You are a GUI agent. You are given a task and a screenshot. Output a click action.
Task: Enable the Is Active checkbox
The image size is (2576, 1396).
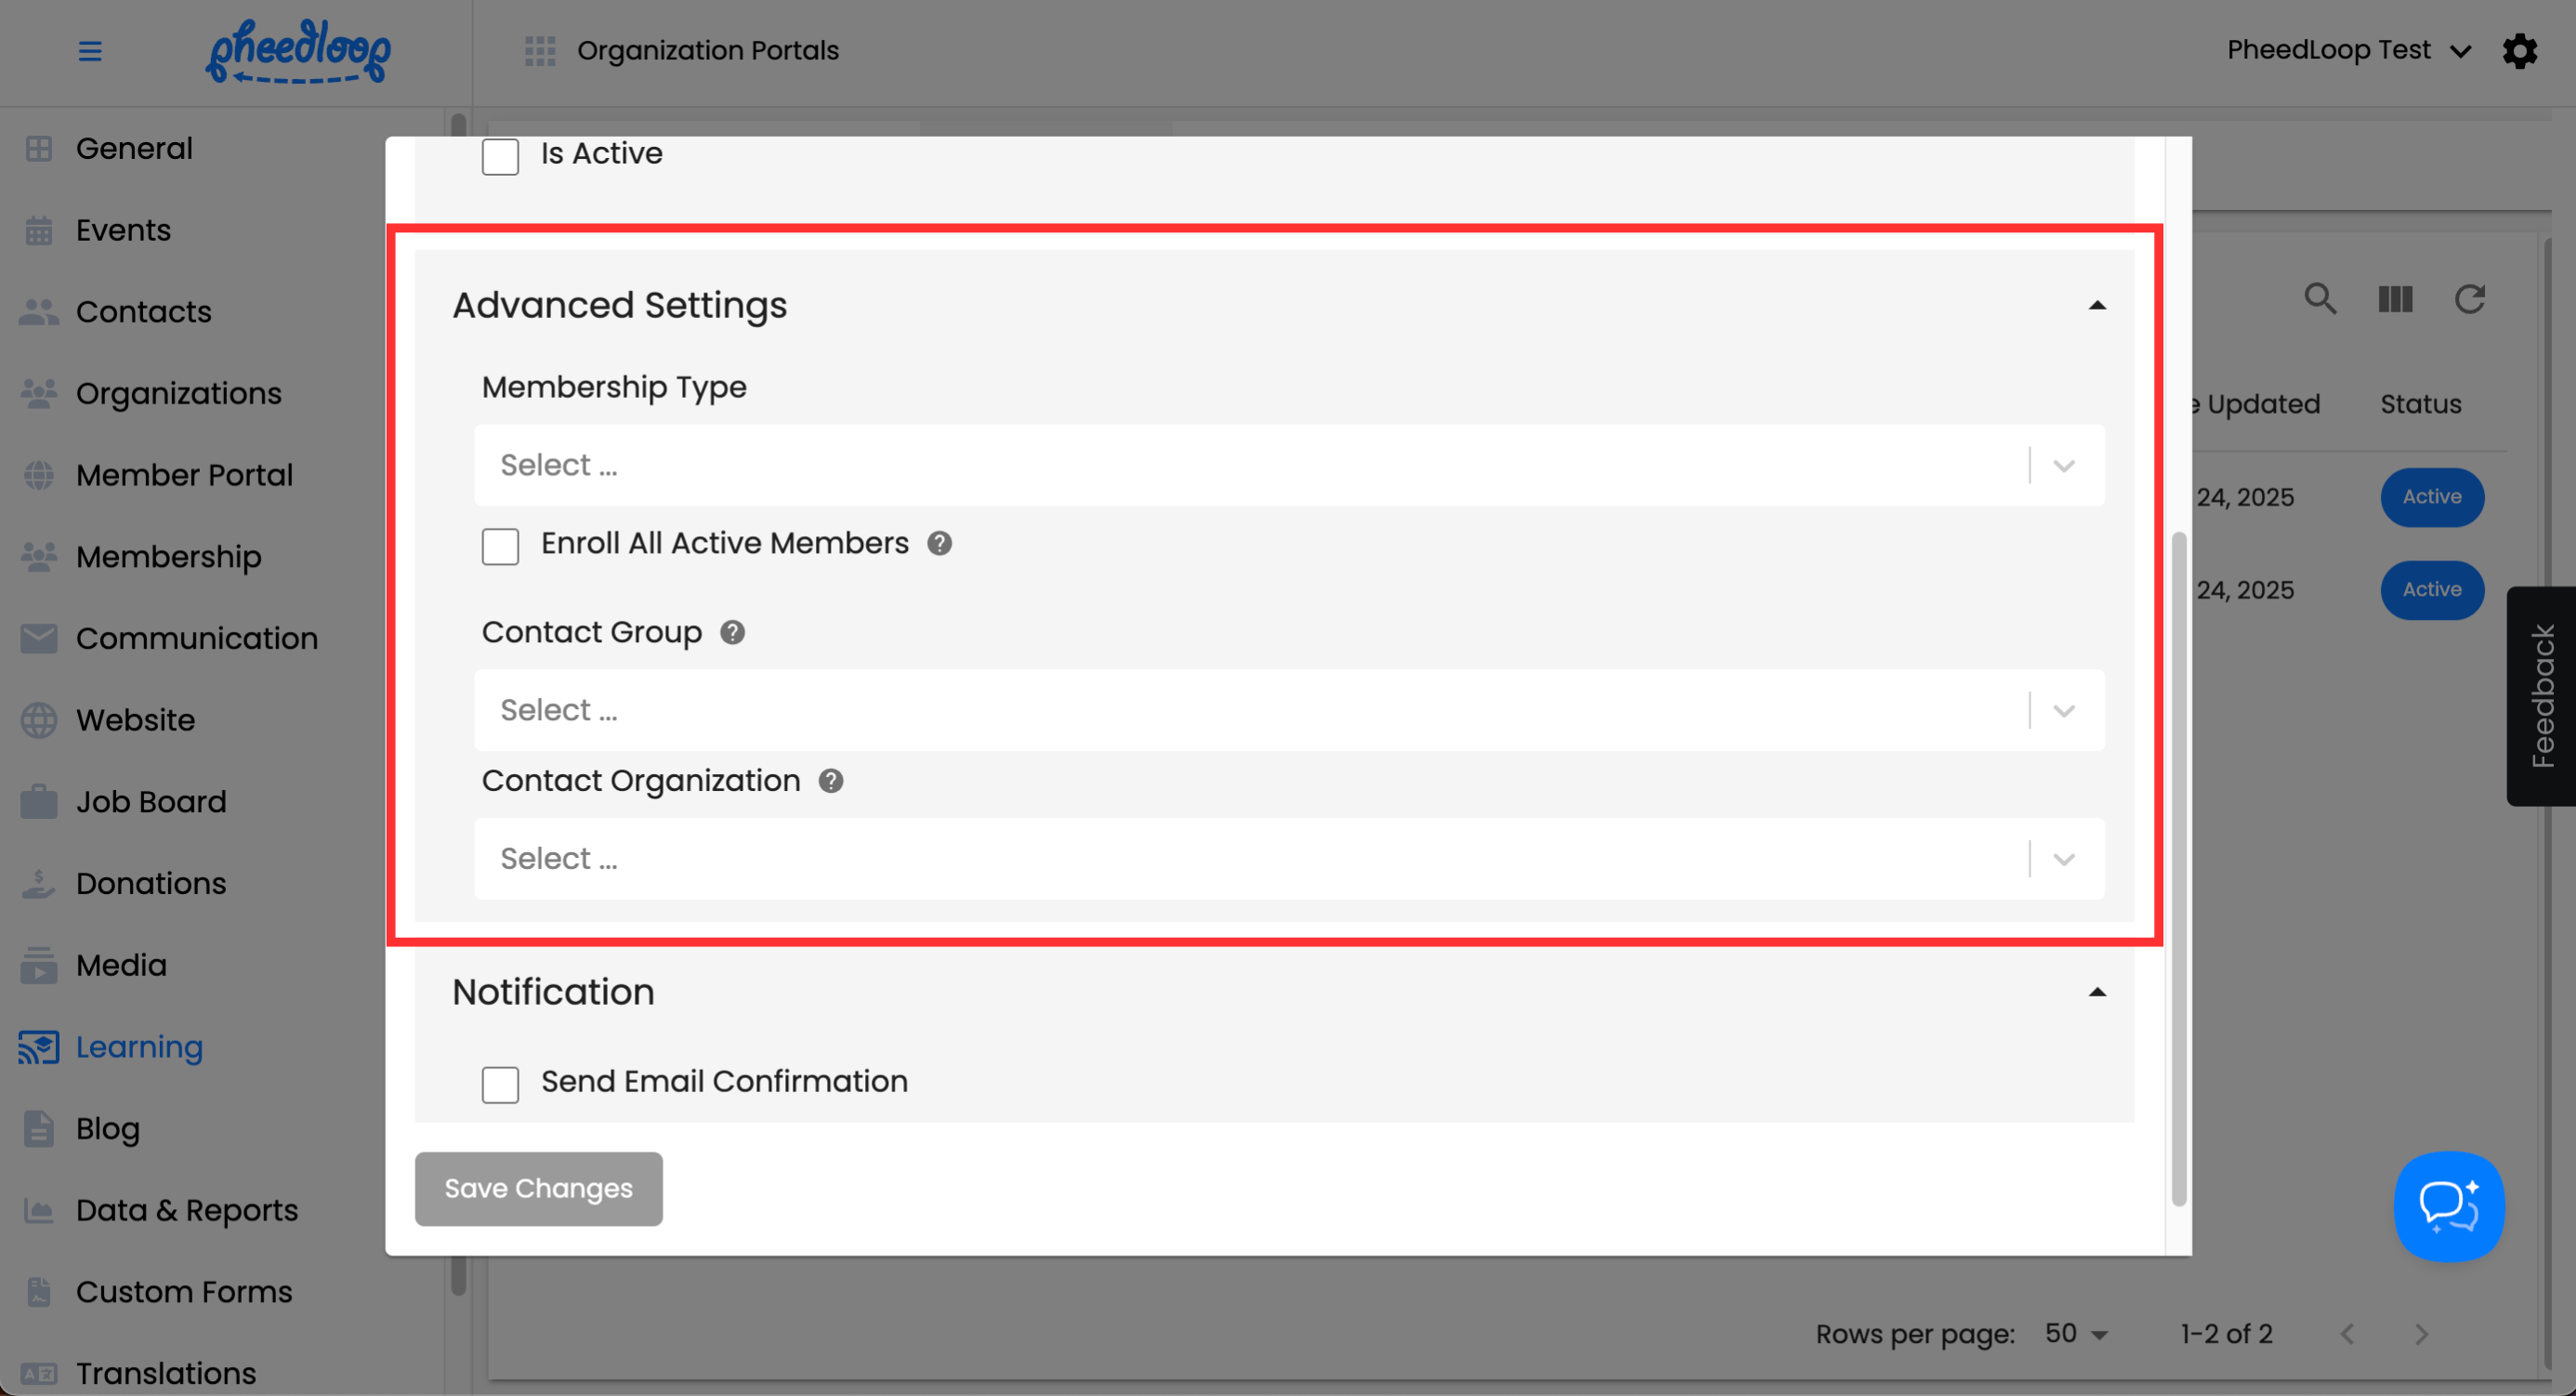point(500,157)
